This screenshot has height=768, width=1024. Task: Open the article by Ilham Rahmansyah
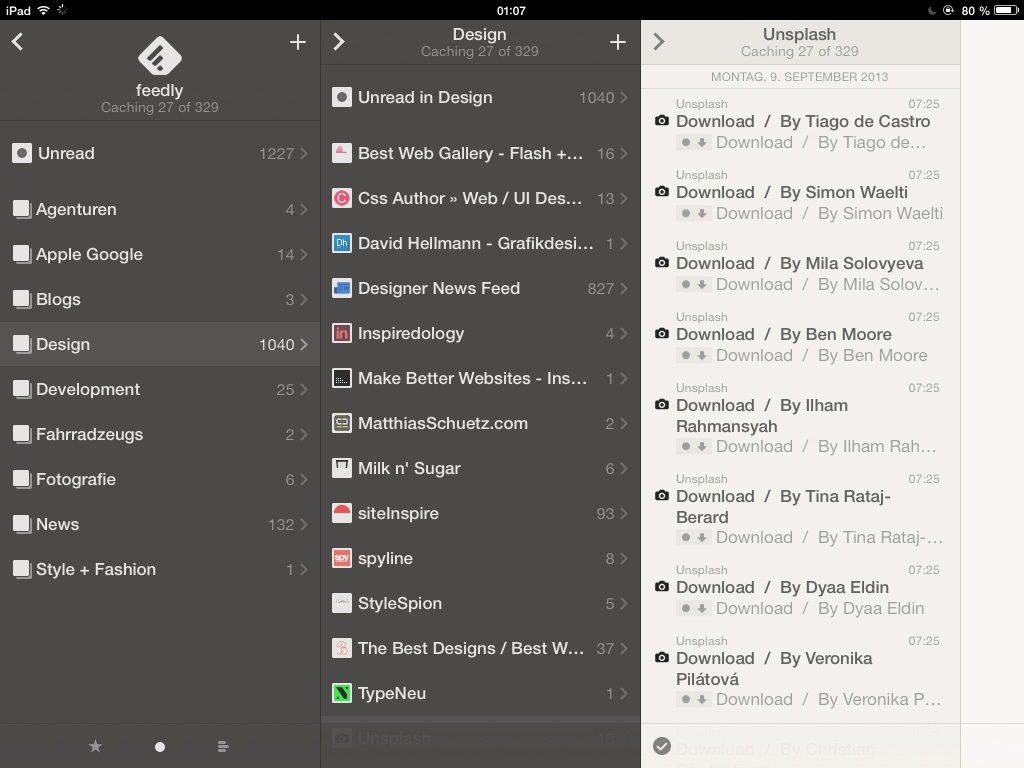tap(801, 418)
